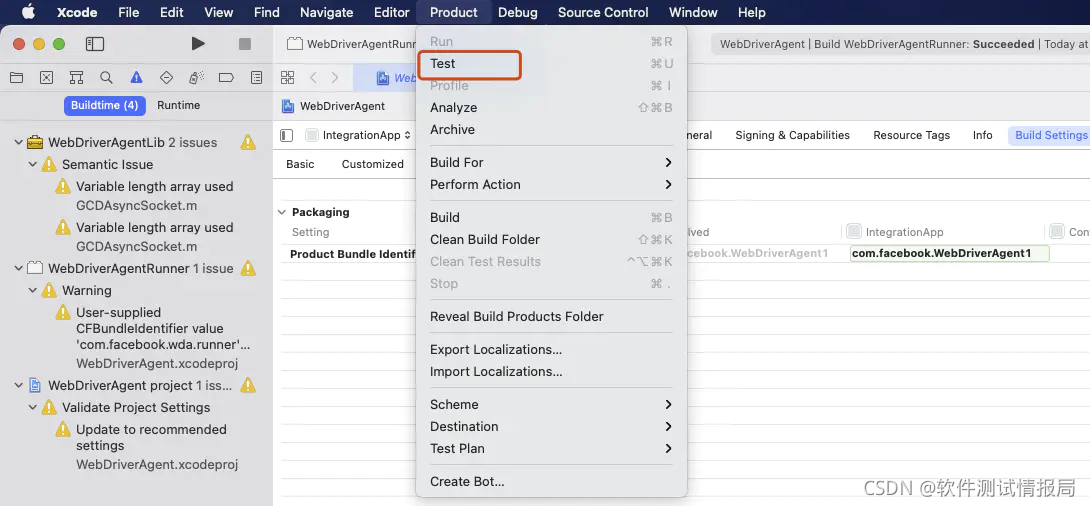This screenshot has width=1090, height=506.
Task: Go forward with the editor forward chevron
Action: (335, 77)
